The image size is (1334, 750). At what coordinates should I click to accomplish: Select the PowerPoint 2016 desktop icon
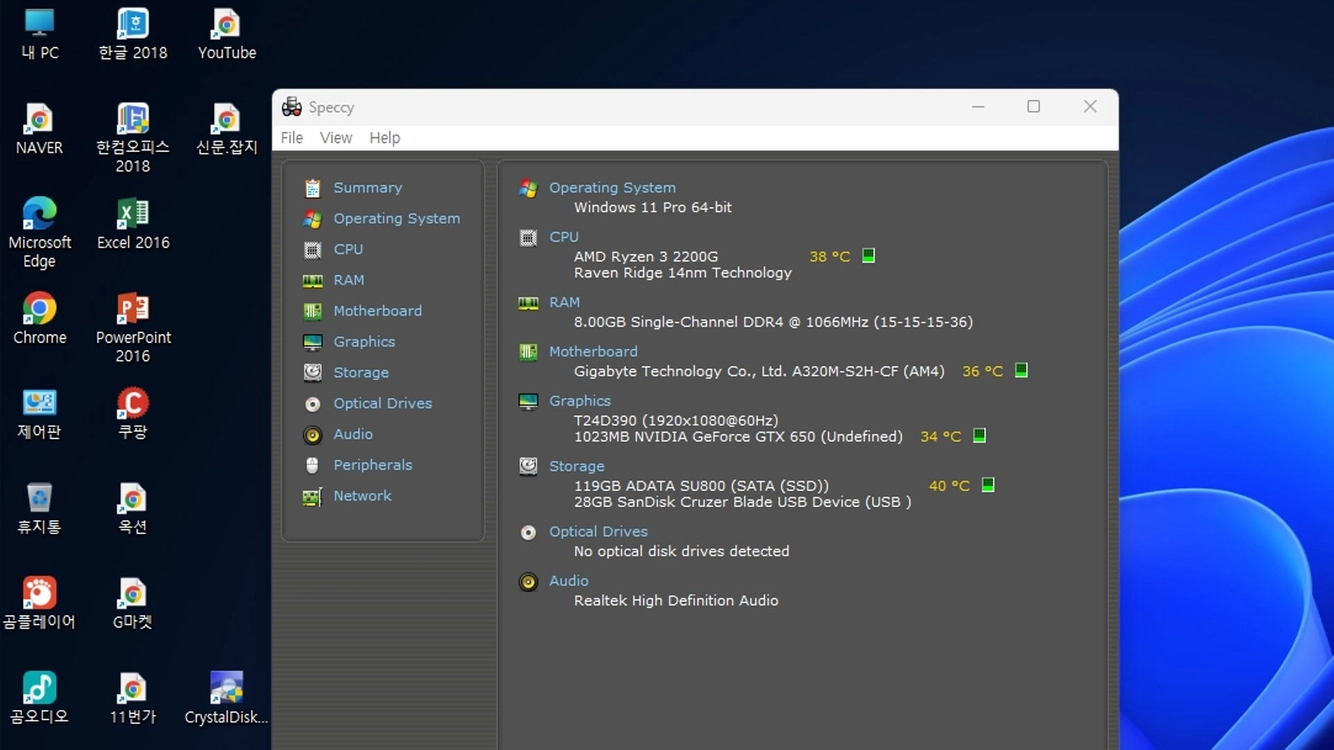pos(133,328)
